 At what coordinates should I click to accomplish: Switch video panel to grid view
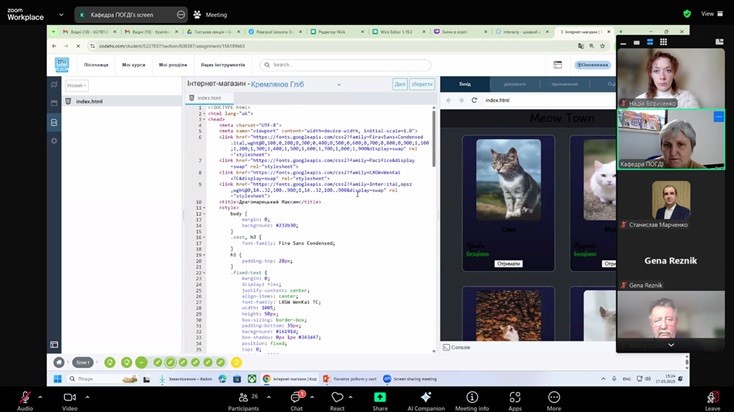pyautogui.click(x=663, y=42)
